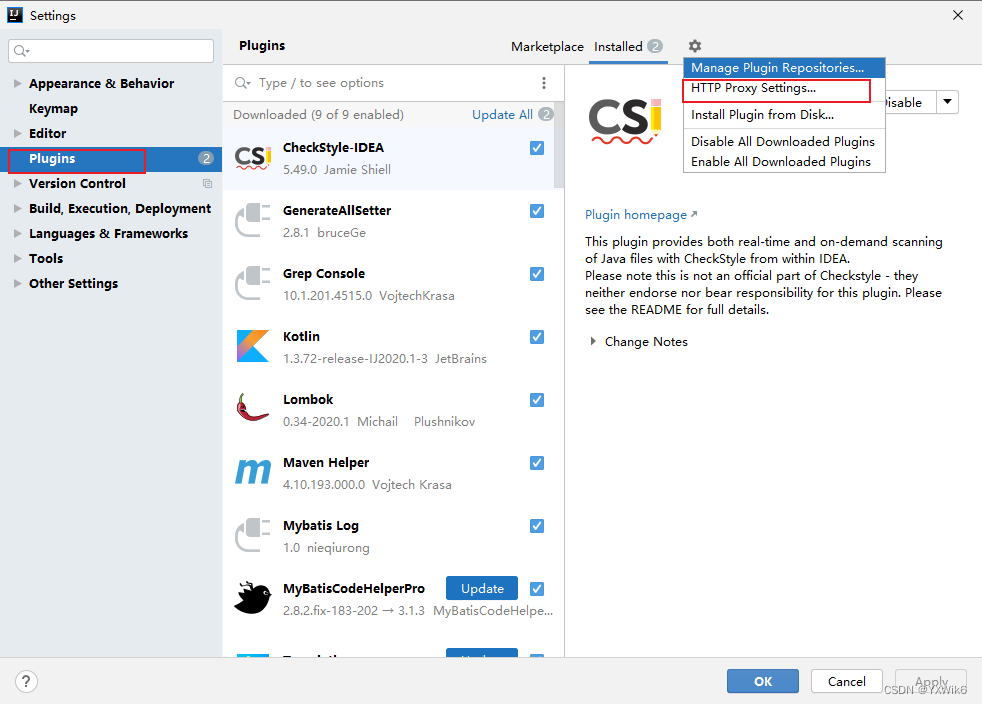Expand Languages & Frameworks node
Image resolution: width=982 pixels, height=704 pixels.
[18, 234]
